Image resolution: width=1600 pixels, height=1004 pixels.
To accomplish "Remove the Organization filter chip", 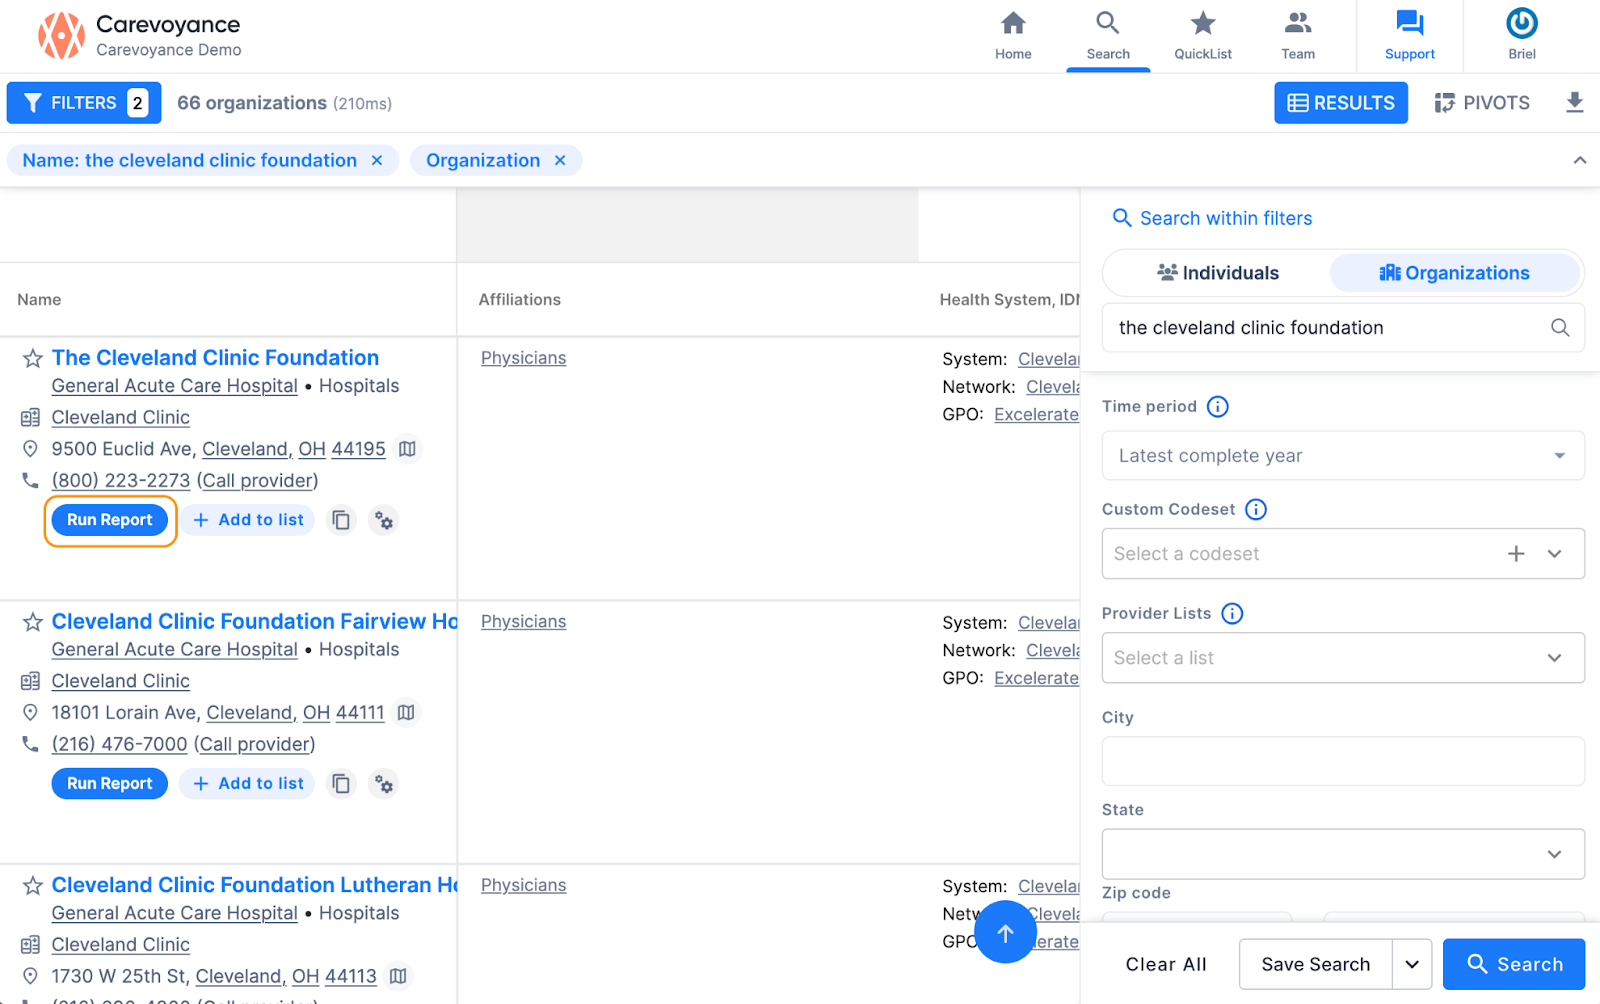I will coord(560,161).
